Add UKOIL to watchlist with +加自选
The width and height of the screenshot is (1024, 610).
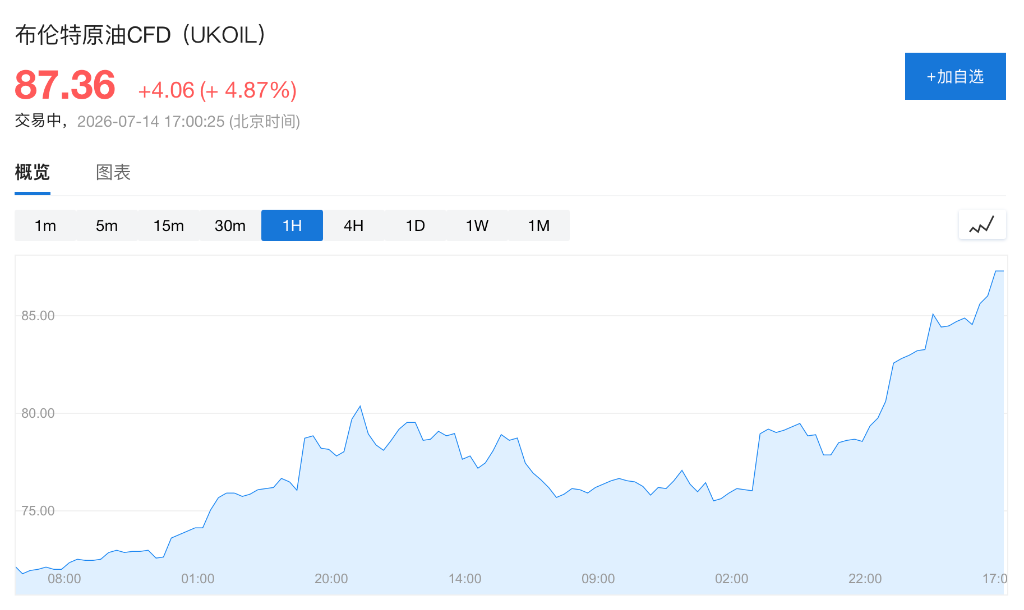(x=955, y=76)
